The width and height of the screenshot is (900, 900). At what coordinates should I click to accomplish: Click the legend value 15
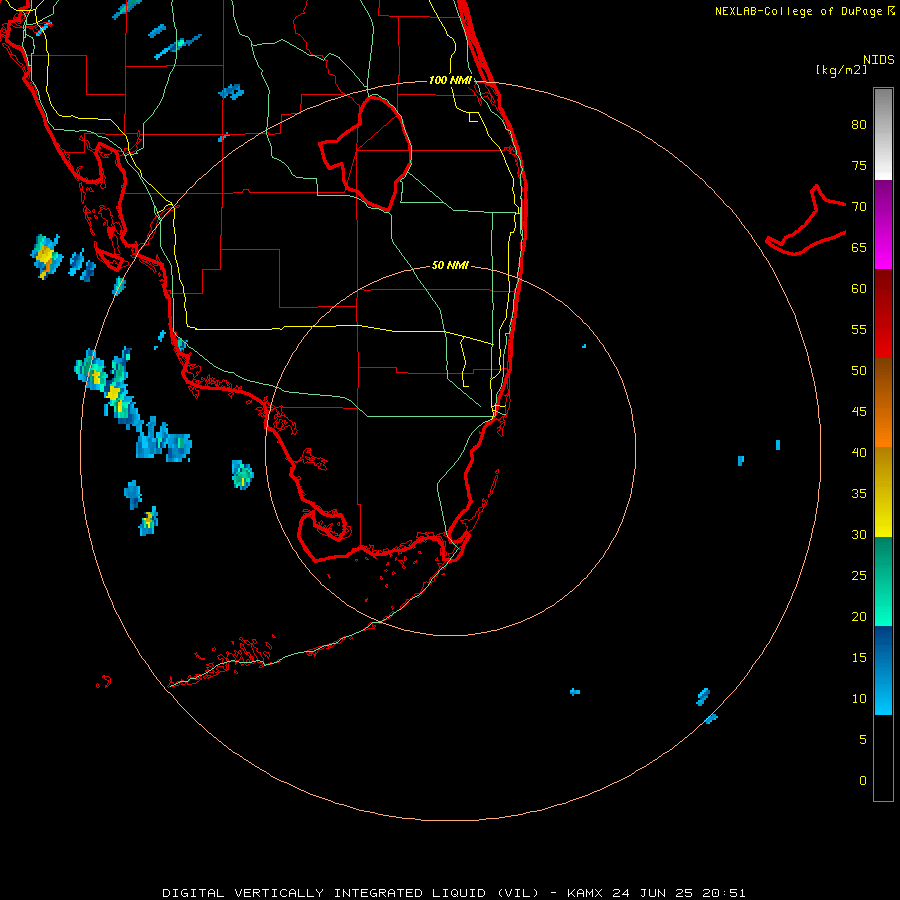(859, 658)
